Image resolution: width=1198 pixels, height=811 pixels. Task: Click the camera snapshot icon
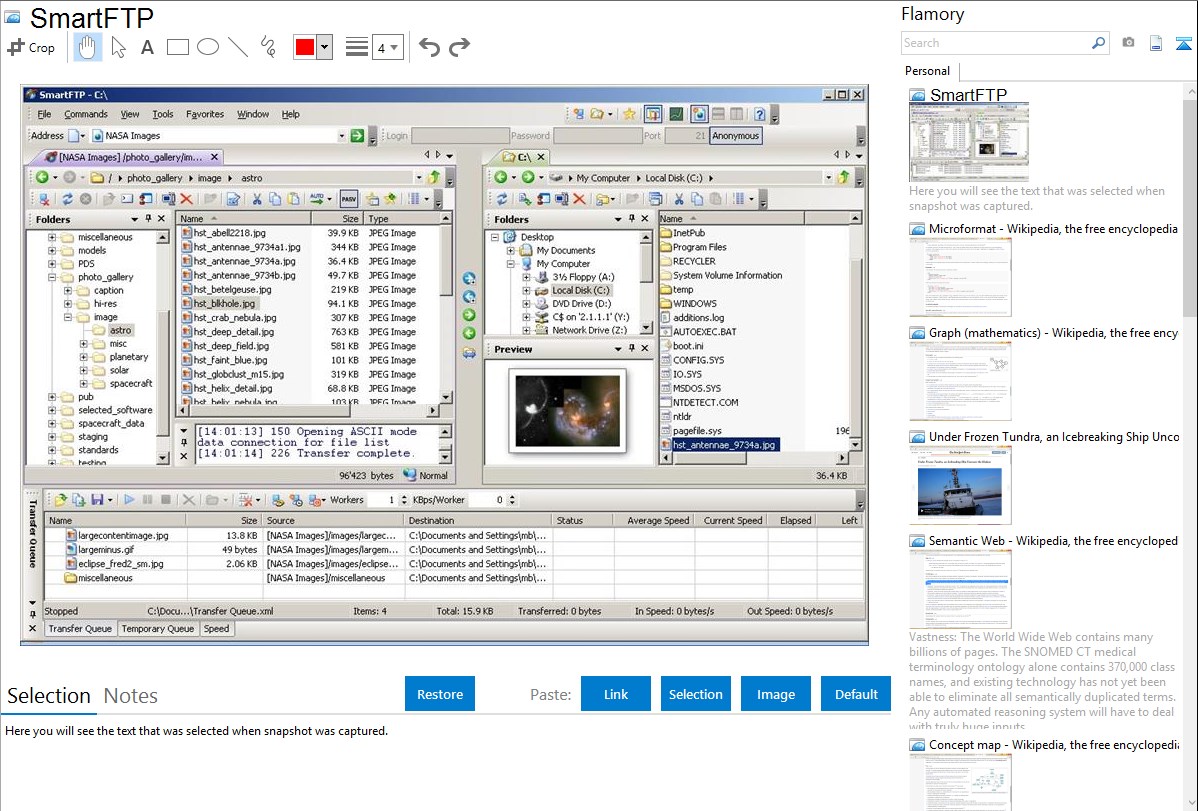[x=1128, y=43]
